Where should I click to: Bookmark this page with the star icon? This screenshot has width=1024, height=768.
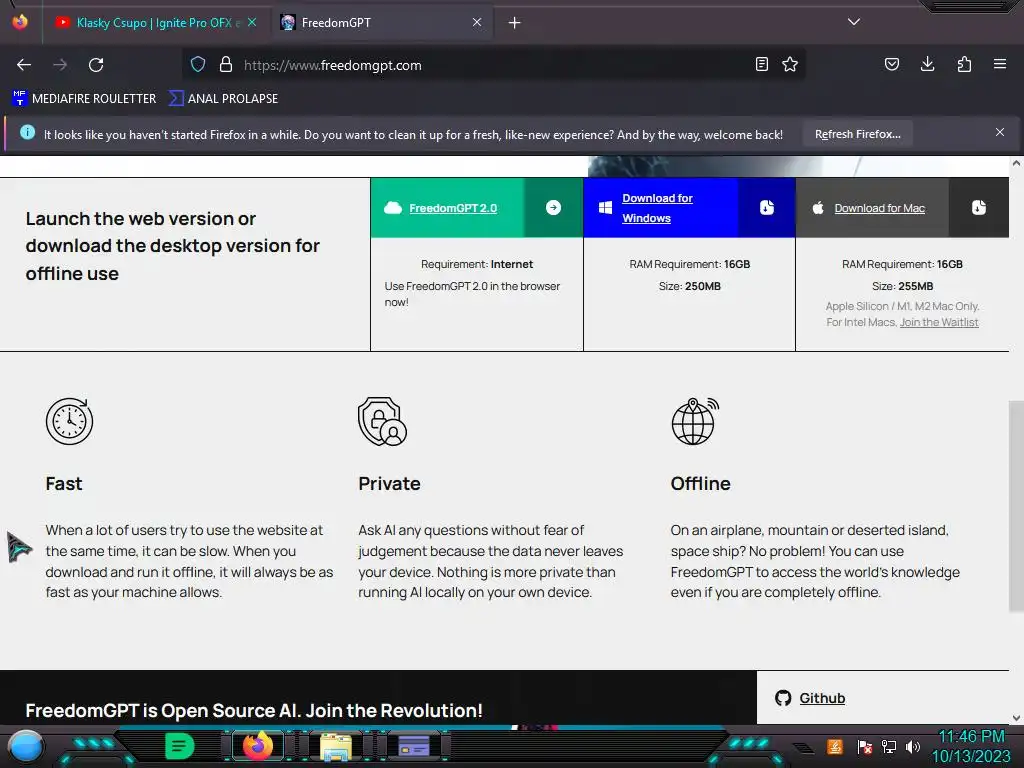point(790,64)
